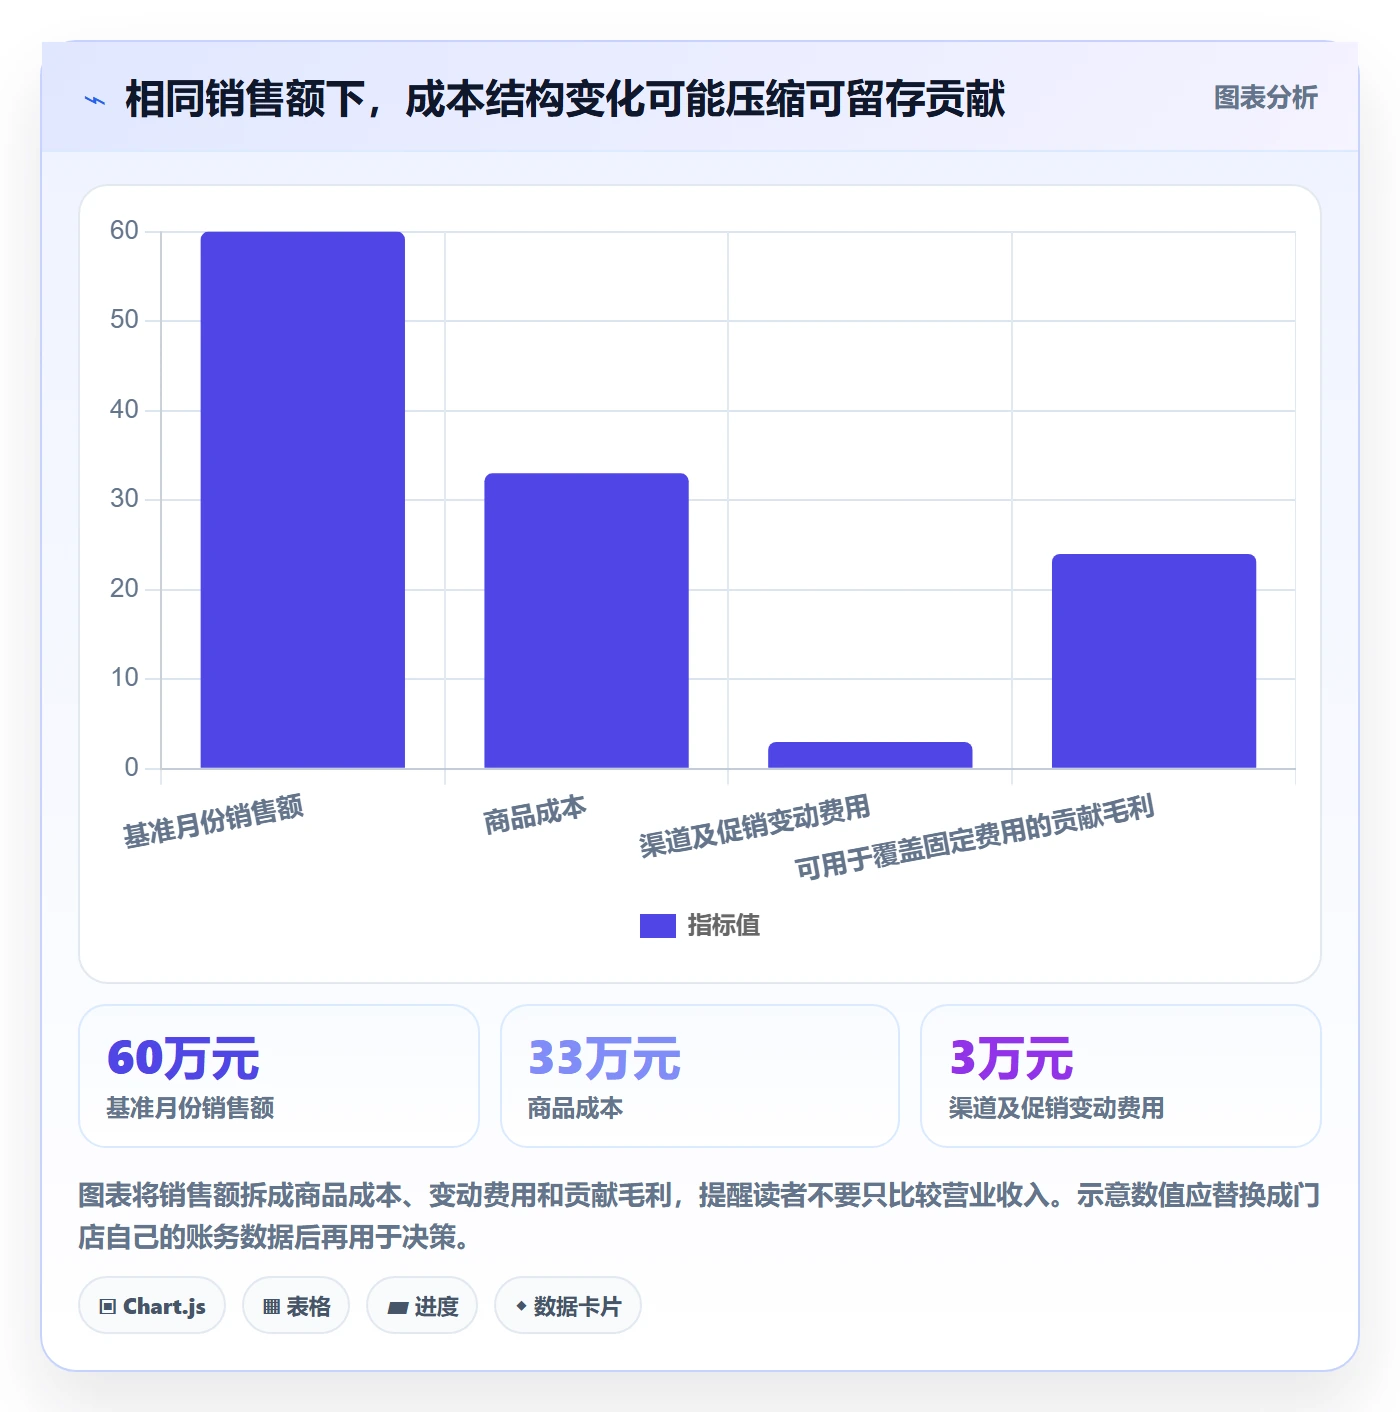Select the 可用于覆盖固定费用的贡献毛利 bar
This screenshot has width=1400, height=1412.
[x=1154, y=661]
